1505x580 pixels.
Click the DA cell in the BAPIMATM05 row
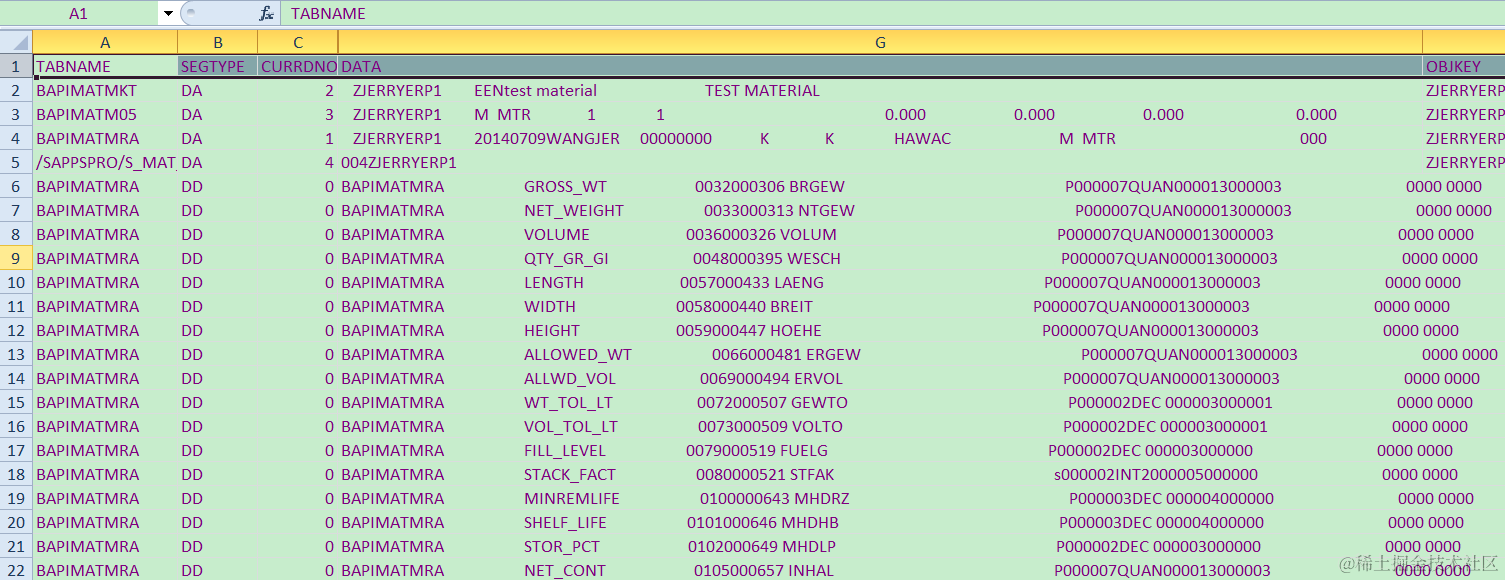coord(218,115)
